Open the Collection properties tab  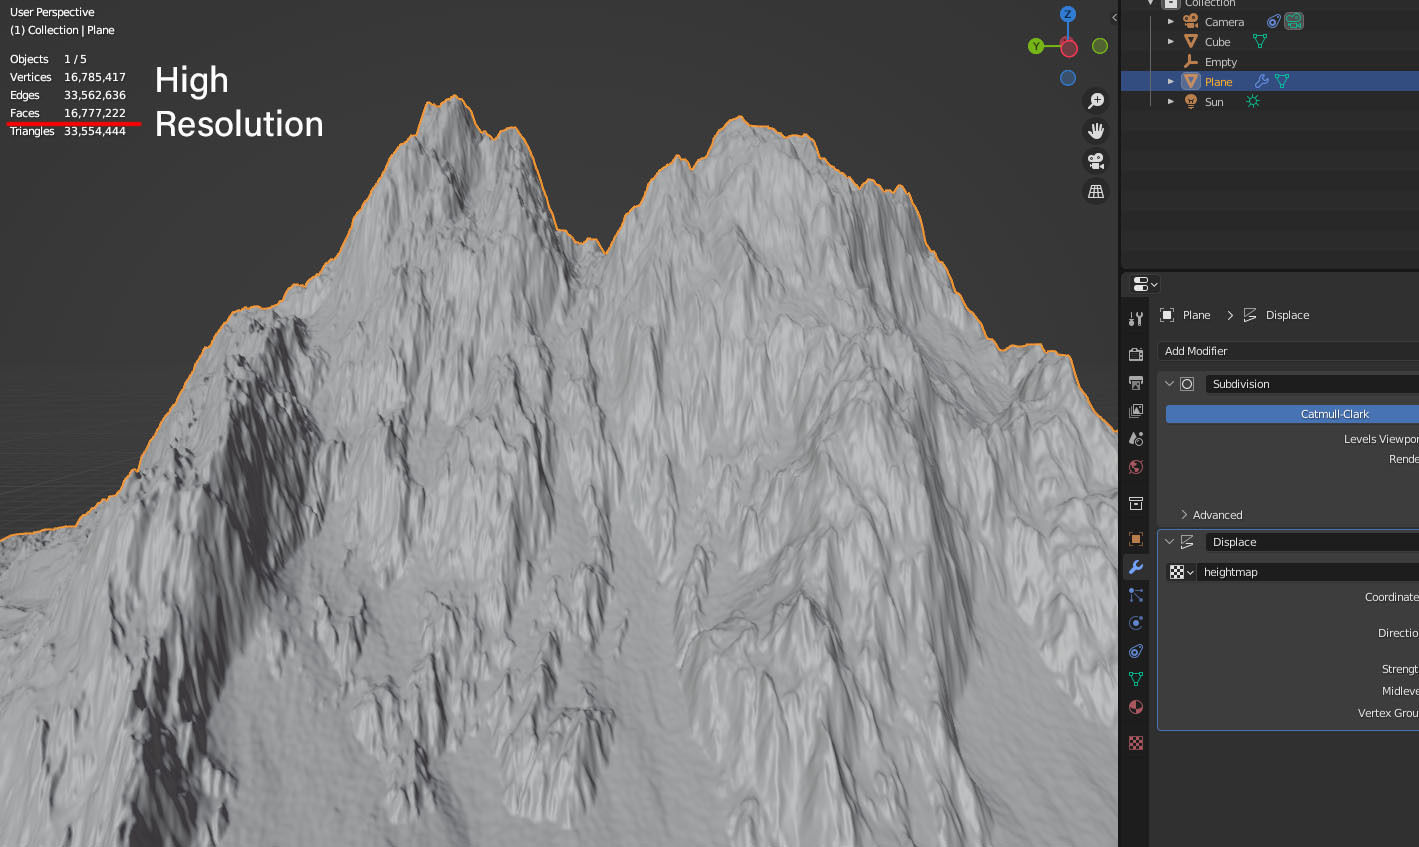1136,503
